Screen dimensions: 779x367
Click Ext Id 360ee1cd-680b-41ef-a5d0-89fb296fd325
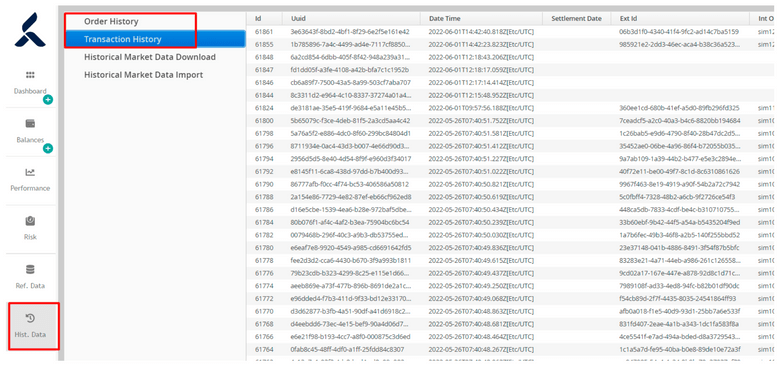coord(680,108)
